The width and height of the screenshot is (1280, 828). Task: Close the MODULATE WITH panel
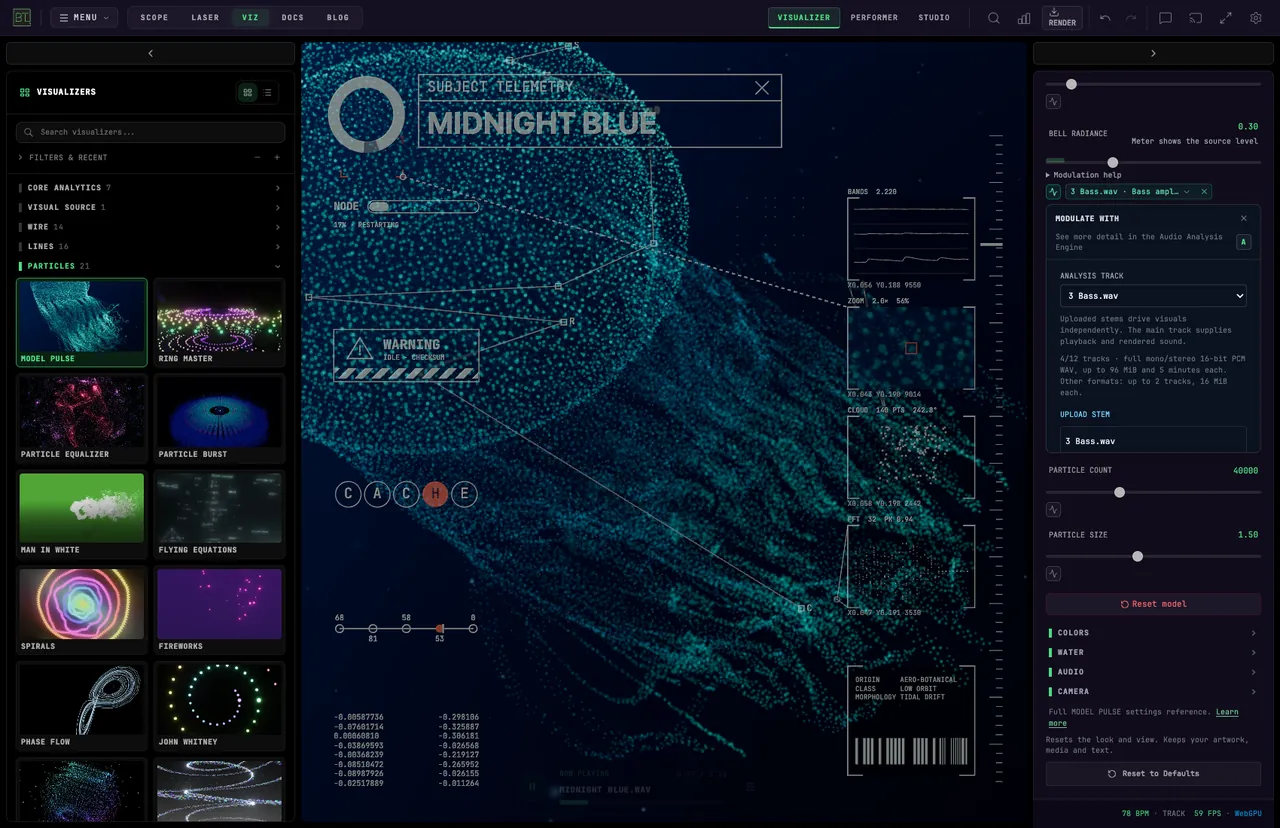tap(1244, 218)
